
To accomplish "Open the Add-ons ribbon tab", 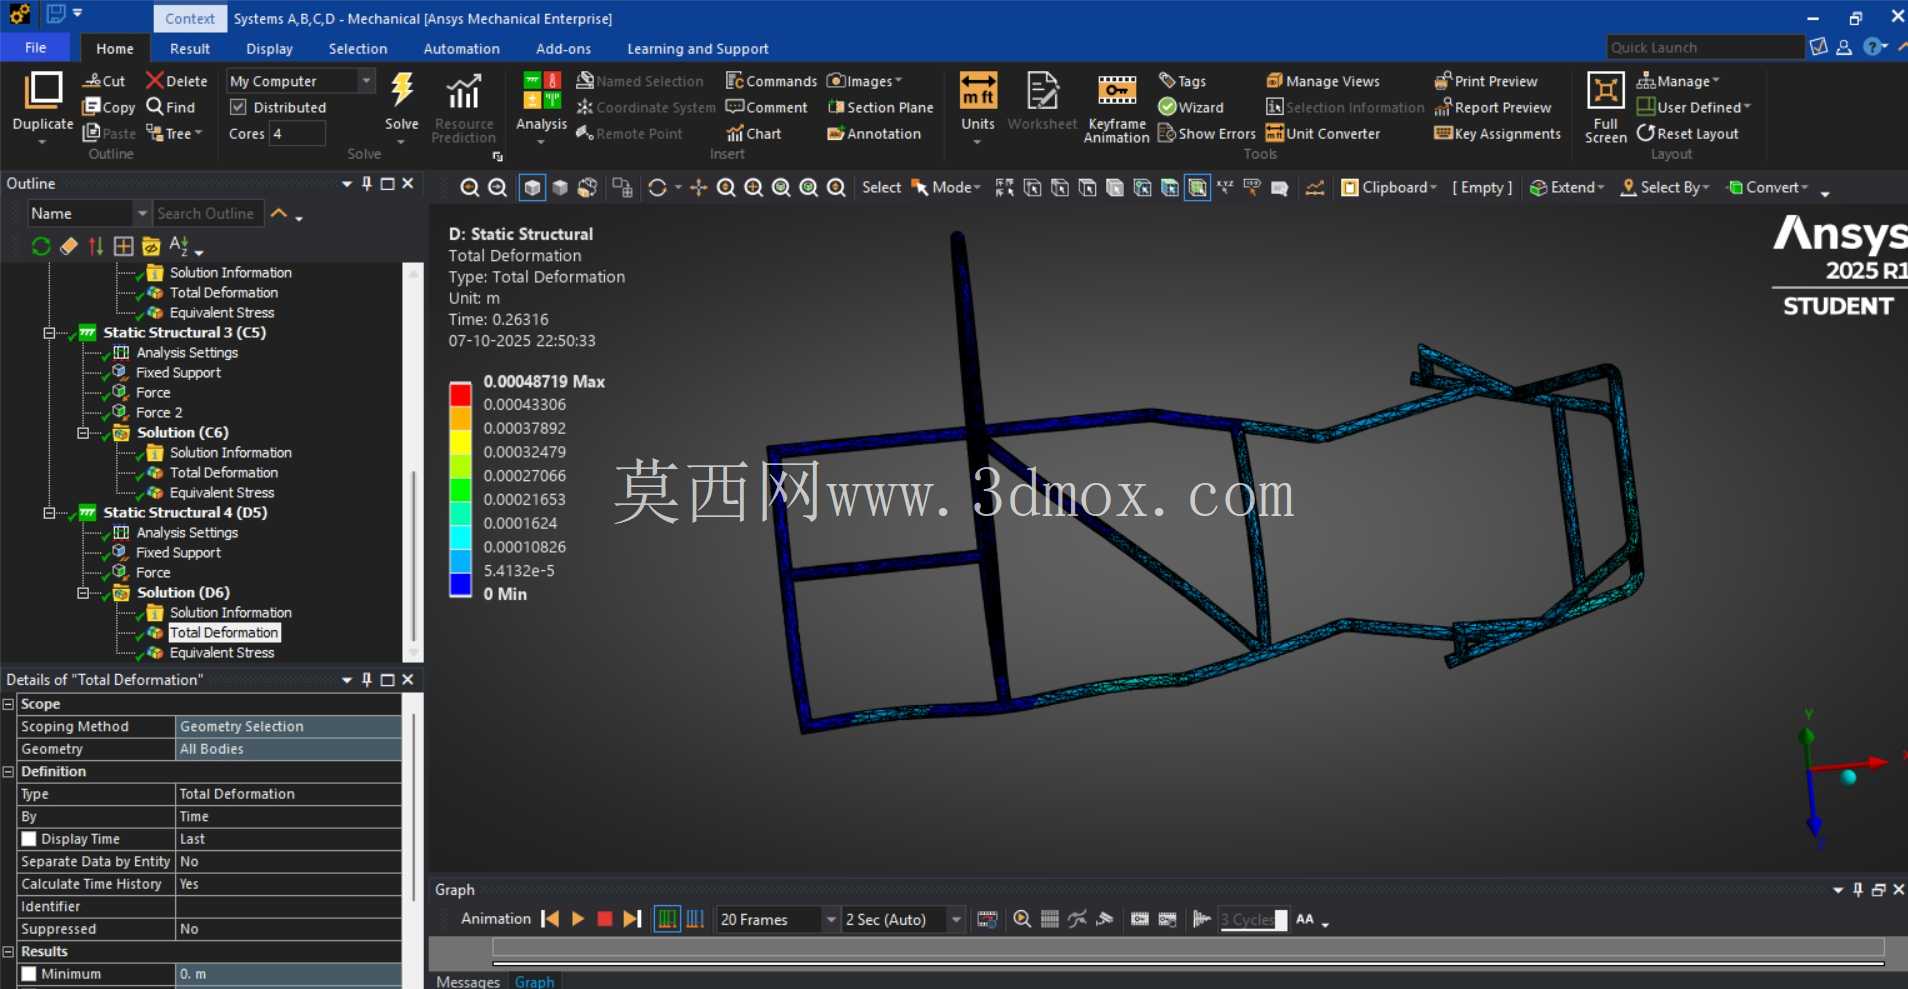I will pos(563,48).
